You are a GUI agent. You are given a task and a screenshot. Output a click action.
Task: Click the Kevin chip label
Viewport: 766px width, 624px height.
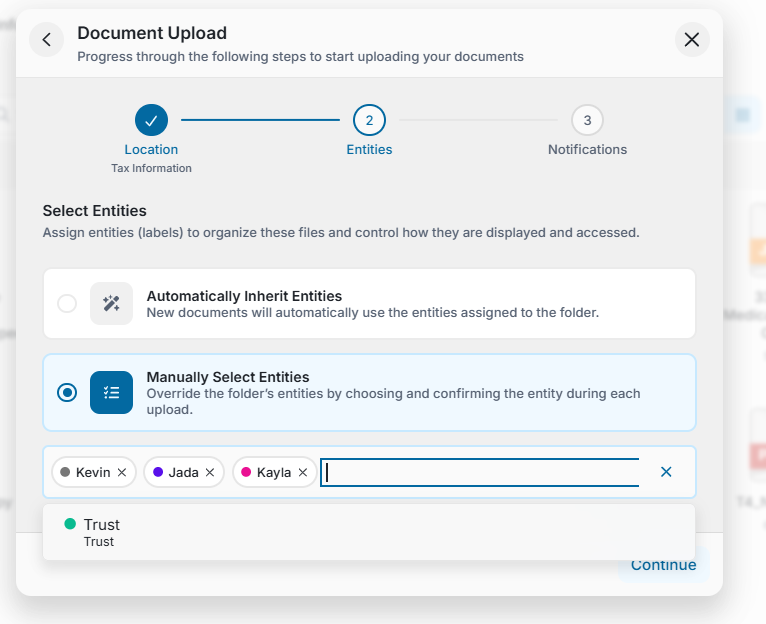click(93, 473)
